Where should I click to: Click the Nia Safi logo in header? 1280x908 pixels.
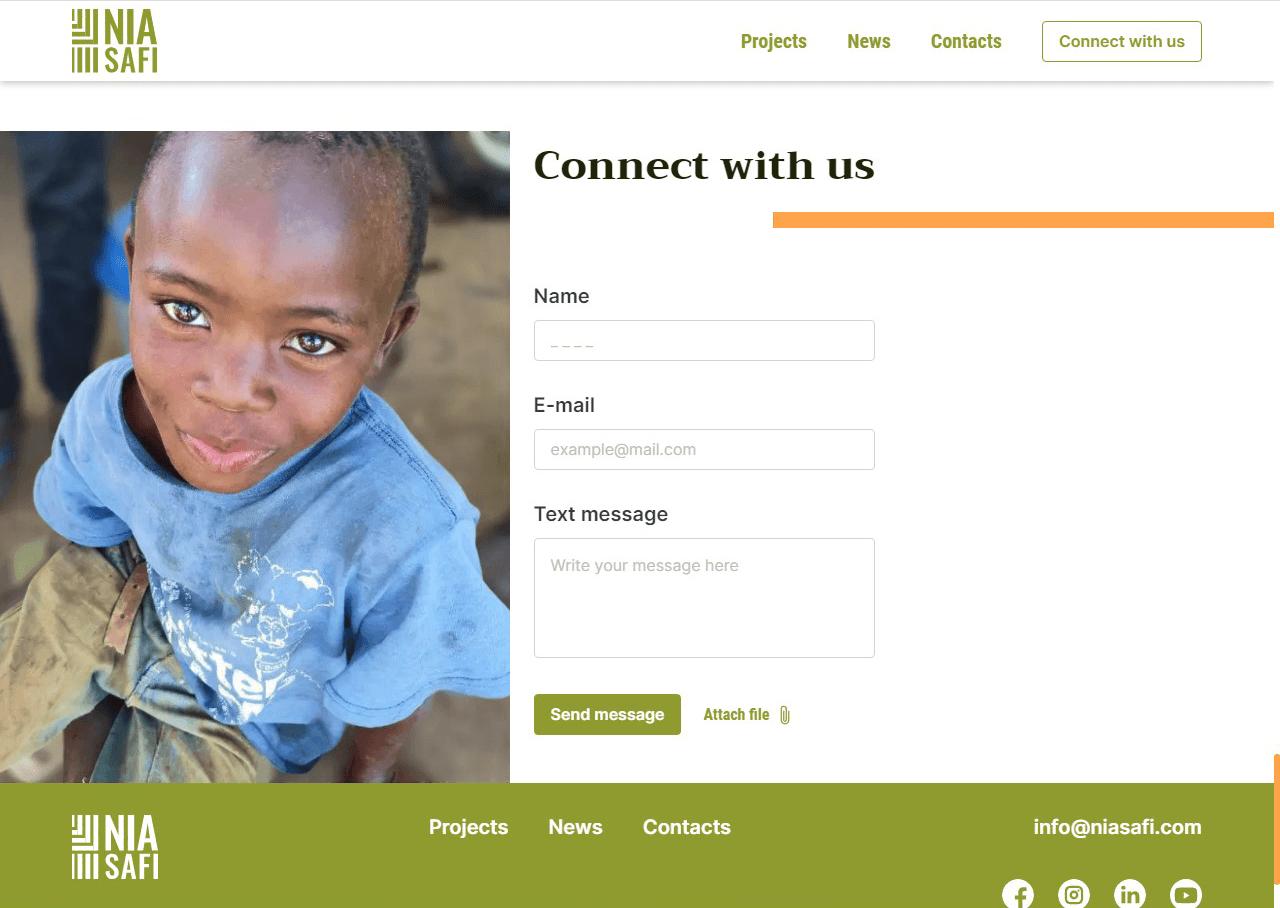click(114, 41)
